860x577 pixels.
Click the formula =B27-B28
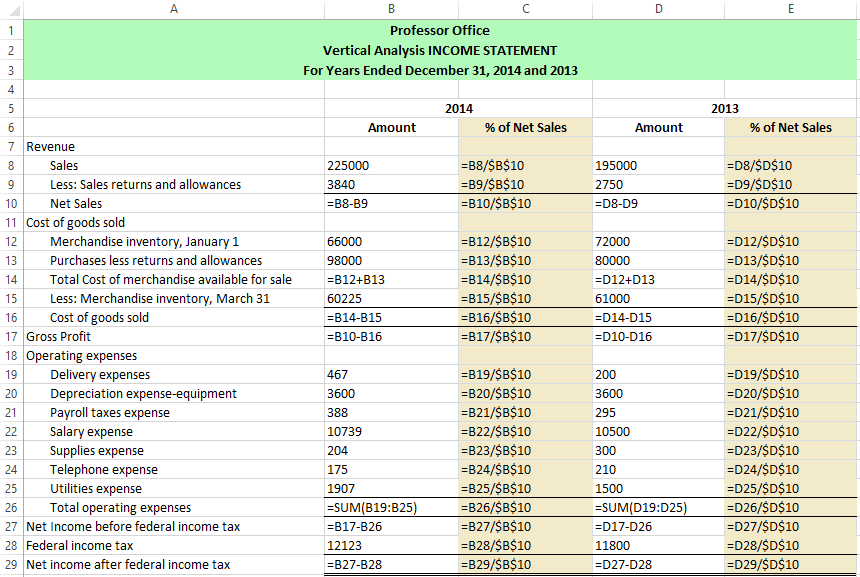pos(392,564)
